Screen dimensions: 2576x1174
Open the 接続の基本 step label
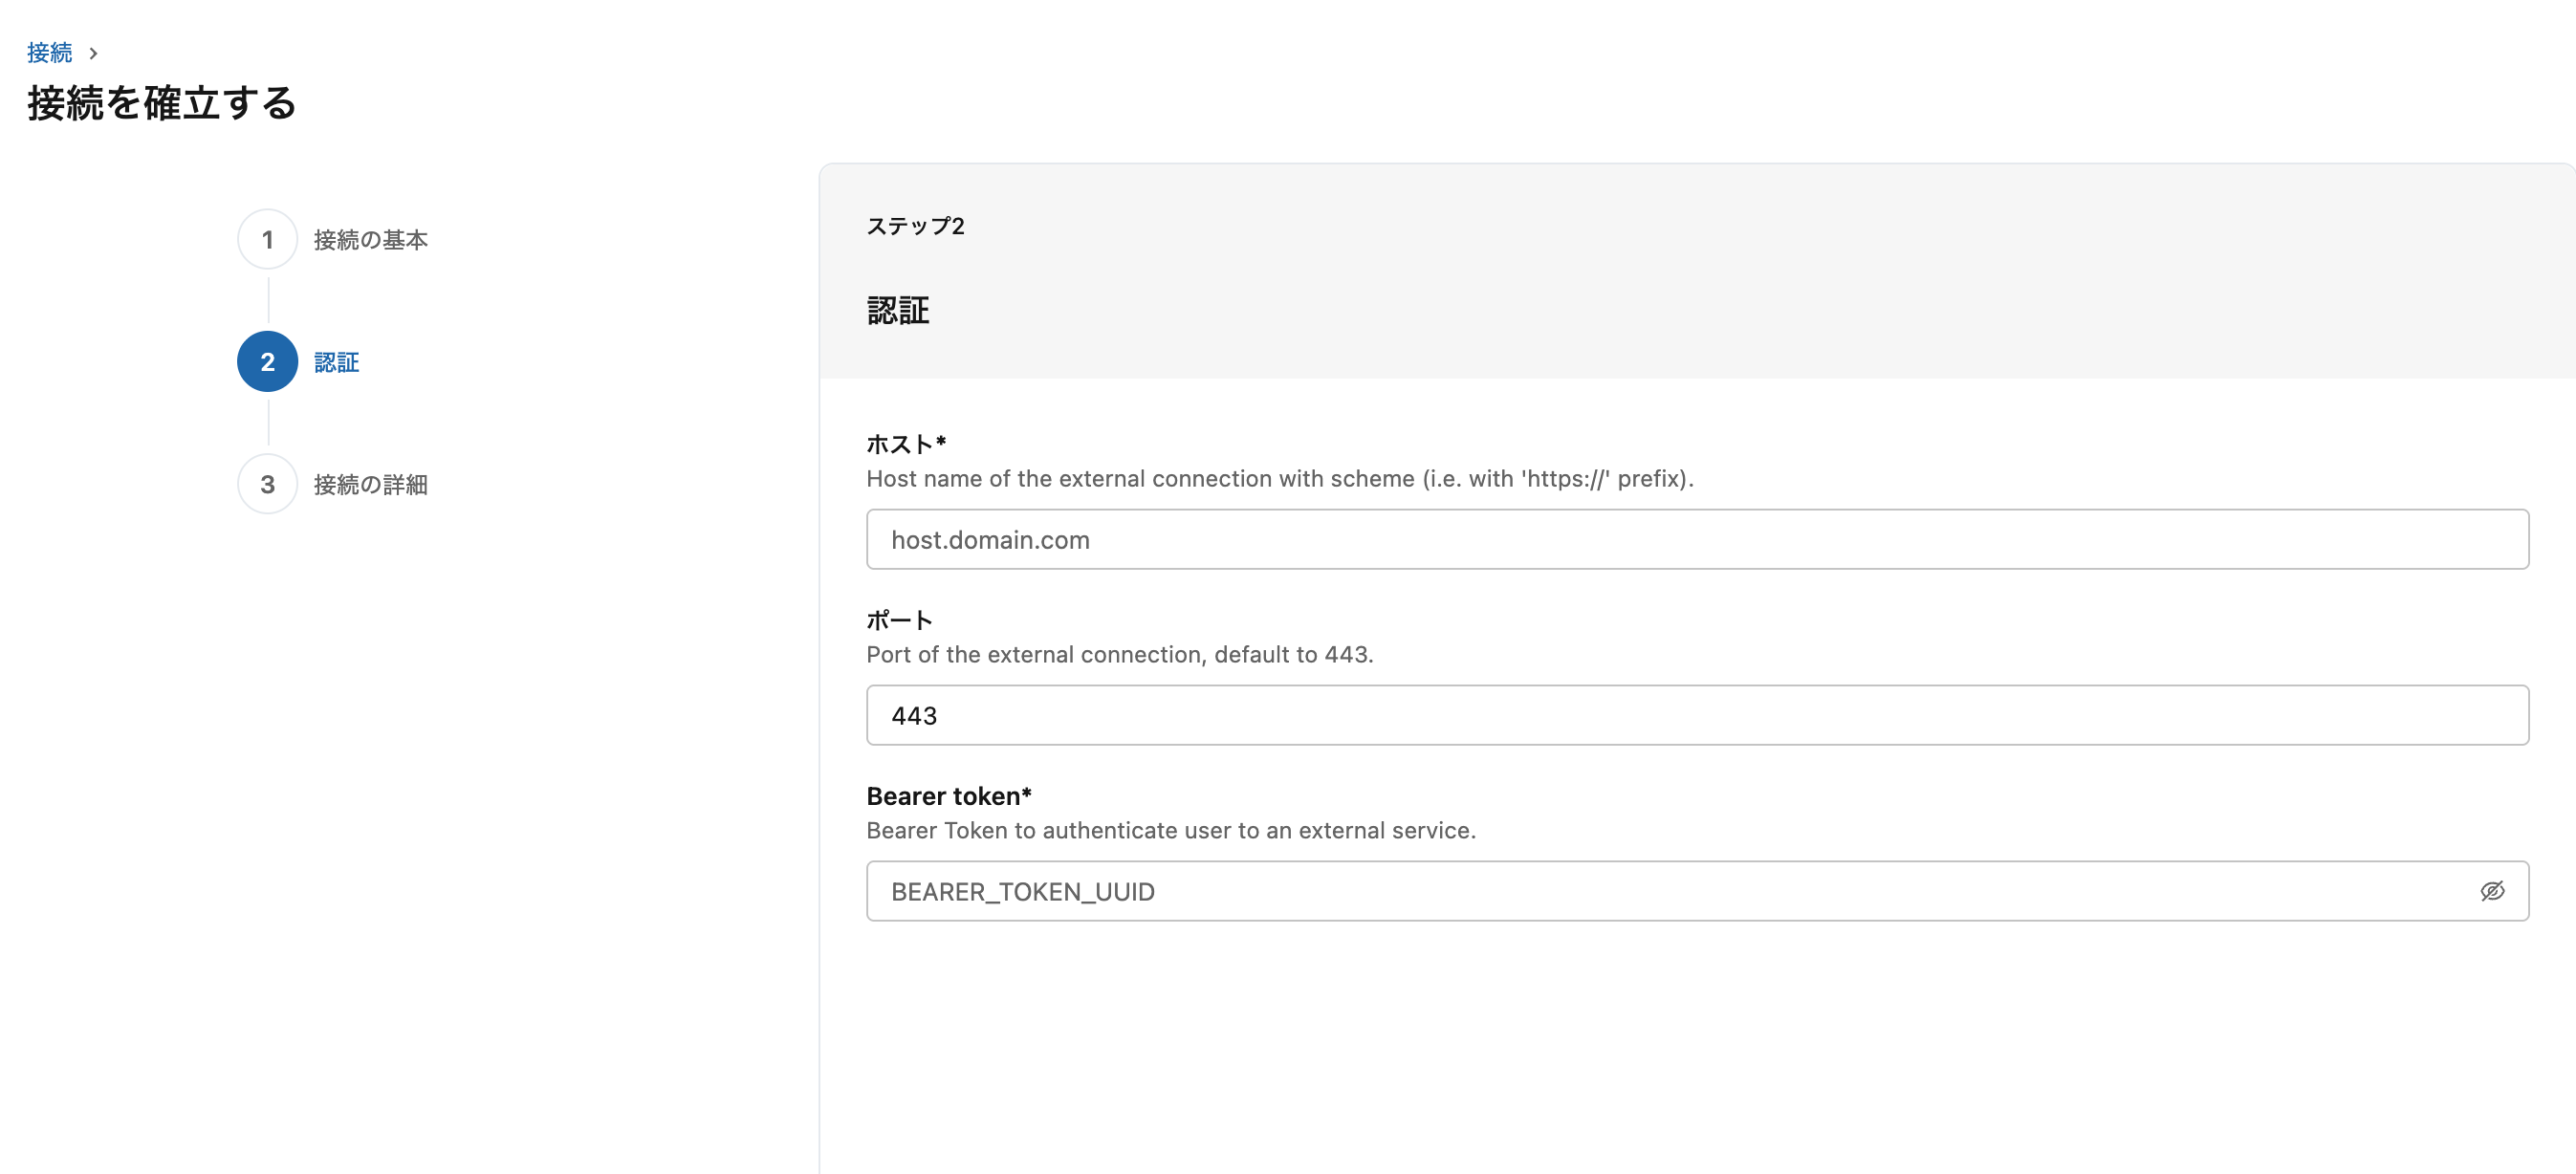[370, 240]
